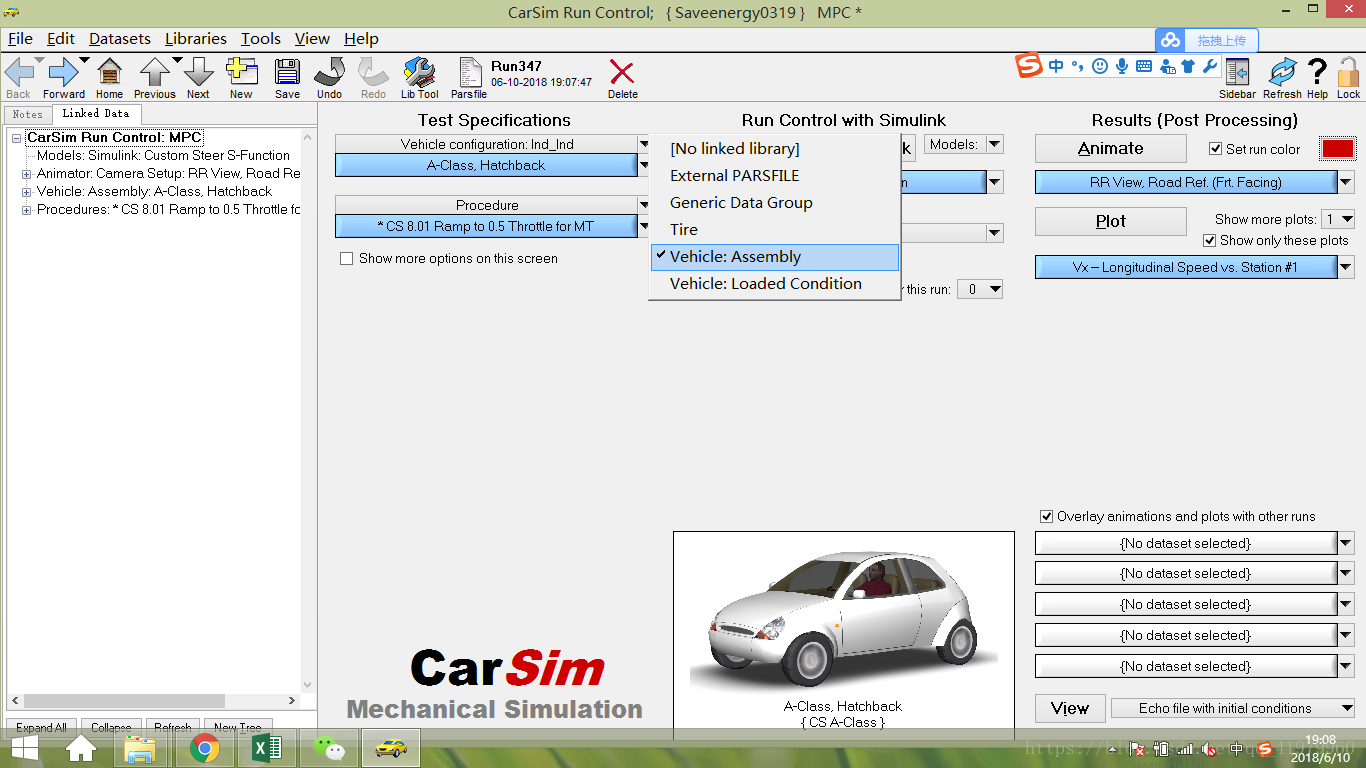The height and width of the screenshot is (768, 1366).
Task: Open the Show more plots count dropdown
Action: [x=1338, y=219]
